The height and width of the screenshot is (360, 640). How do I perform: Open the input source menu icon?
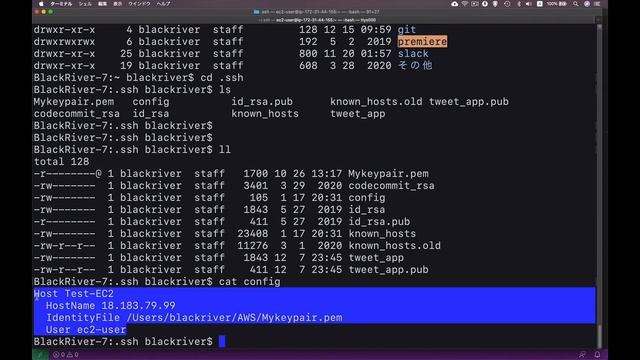pyautogui.click(x=540, y=4)
